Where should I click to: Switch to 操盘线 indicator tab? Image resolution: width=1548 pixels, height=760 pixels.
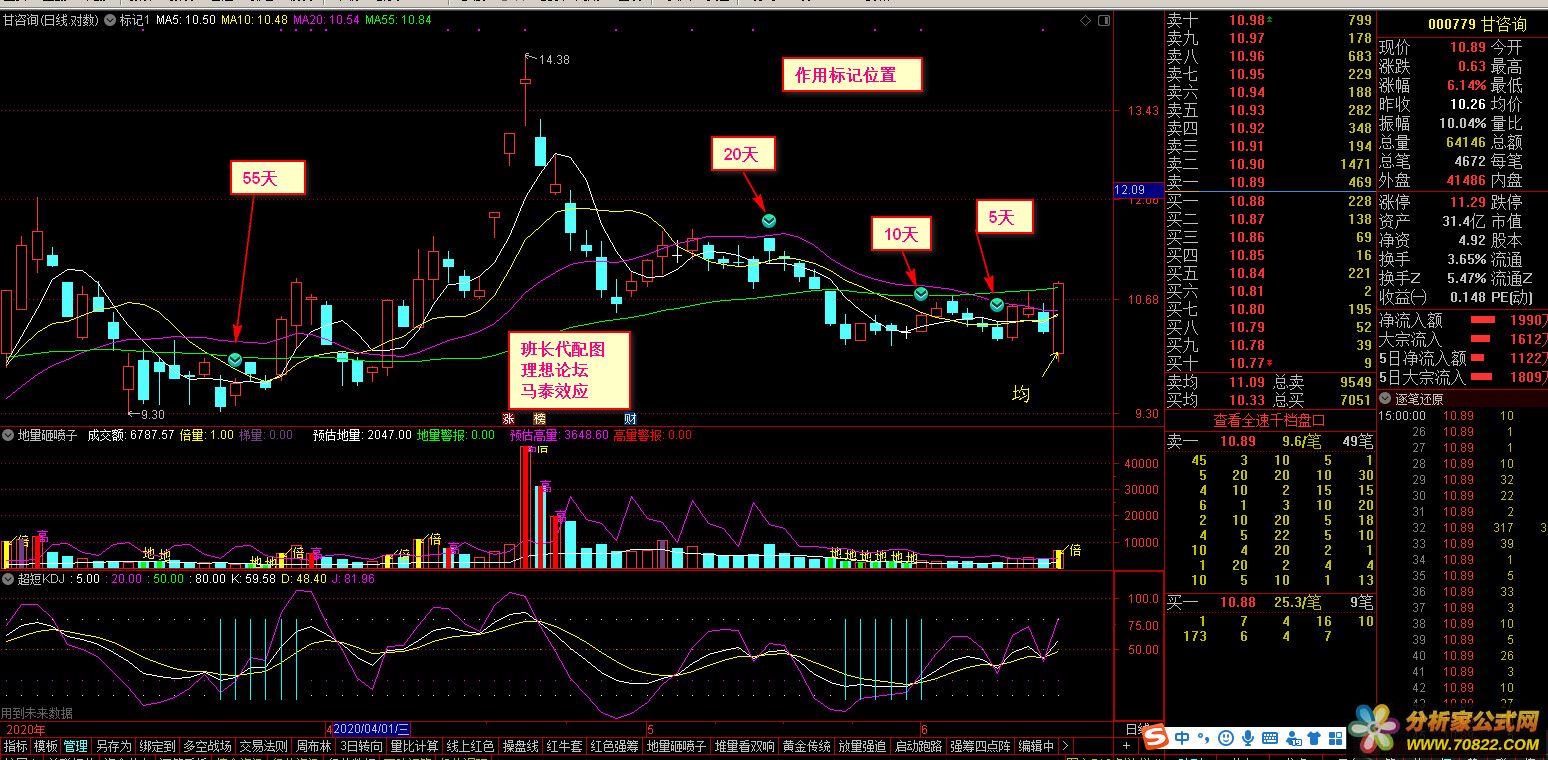pos(520,746)
